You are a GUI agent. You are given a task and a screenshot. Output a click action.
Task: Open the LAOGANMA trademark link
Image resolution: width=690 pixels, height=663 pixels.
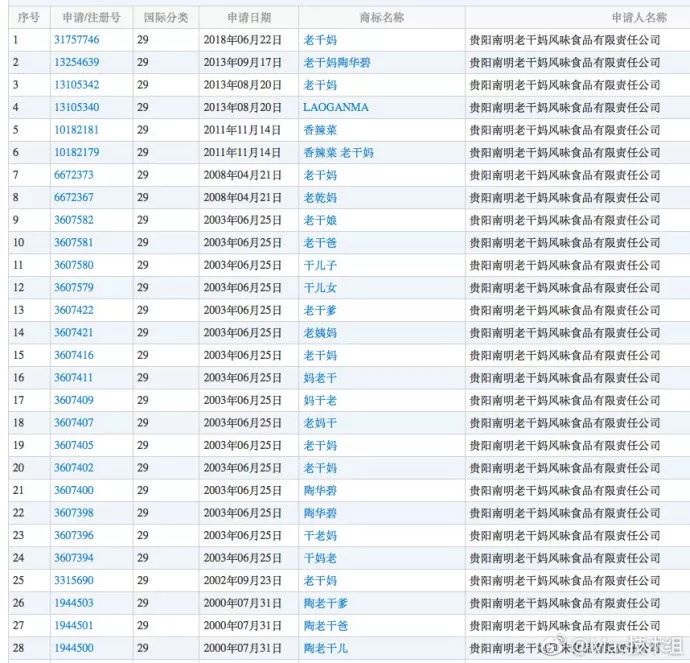336,107
